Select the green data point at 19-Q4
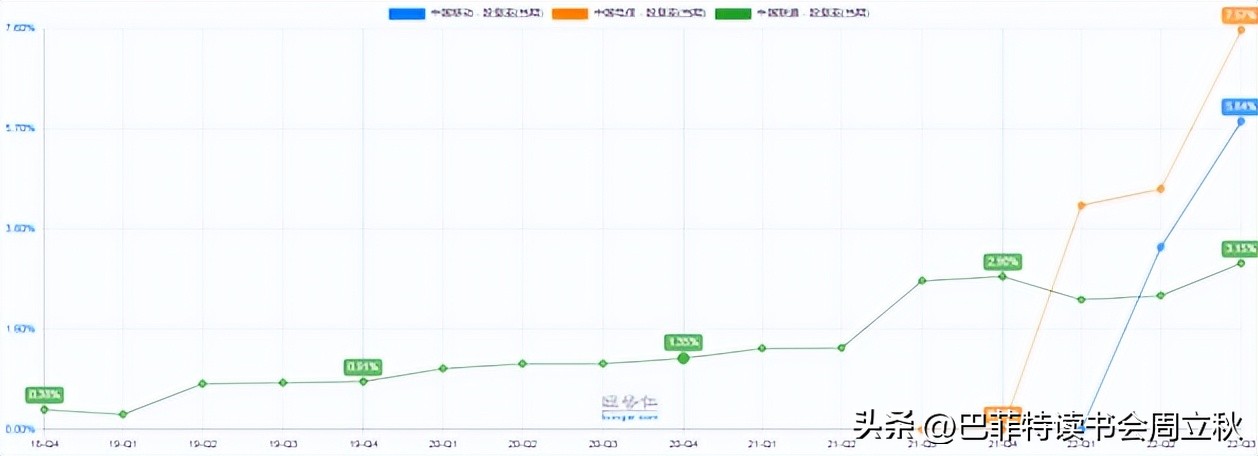This screenshot has width=1258, height=456. 363,382
